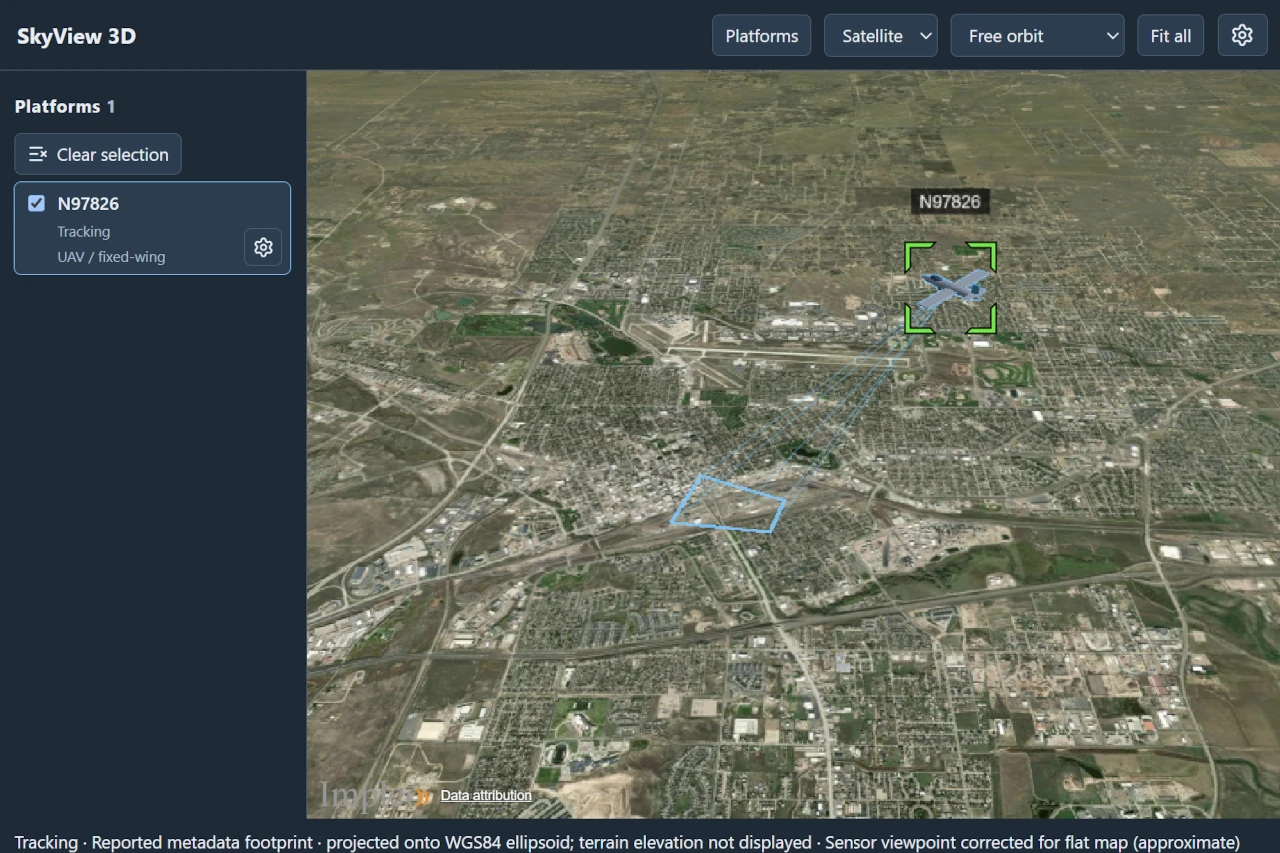Open N97826 platform settings gear
Image resolution: width=1280 pixels, height=853 pixels.
point(263,247)
